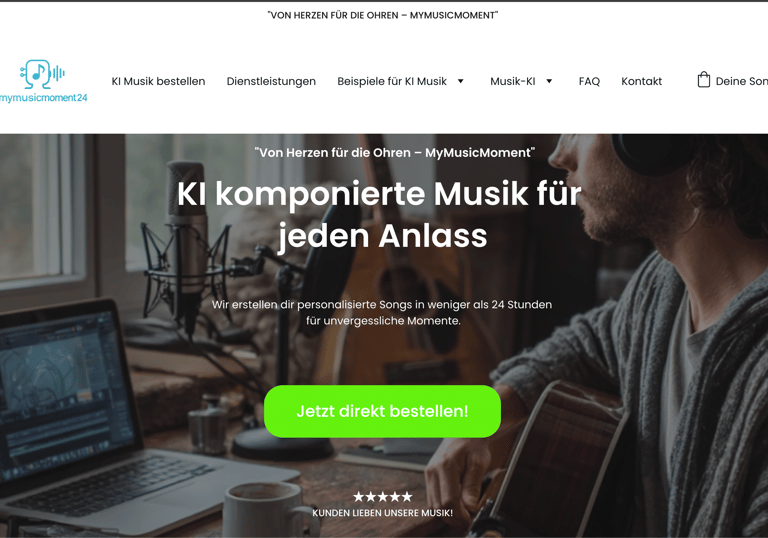
Task: Click the top announcement bar slogan
Action: tap(383, 15)
